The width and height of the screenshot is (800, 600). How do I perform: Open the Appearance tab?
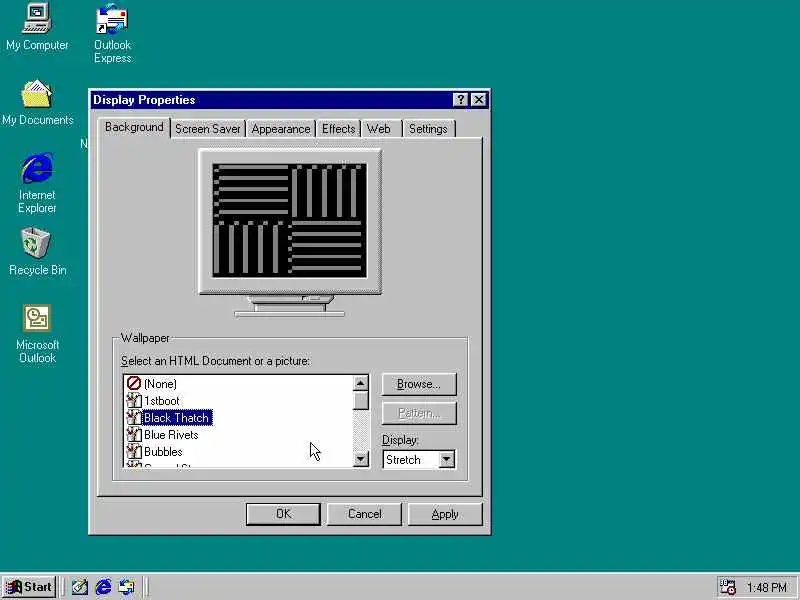coord(281,129)
